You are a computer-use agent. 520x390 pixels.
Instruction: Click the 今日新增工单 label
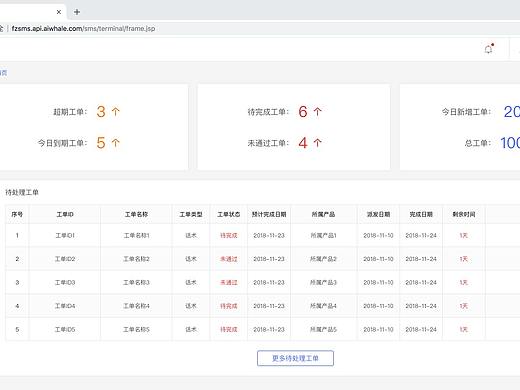466,112
